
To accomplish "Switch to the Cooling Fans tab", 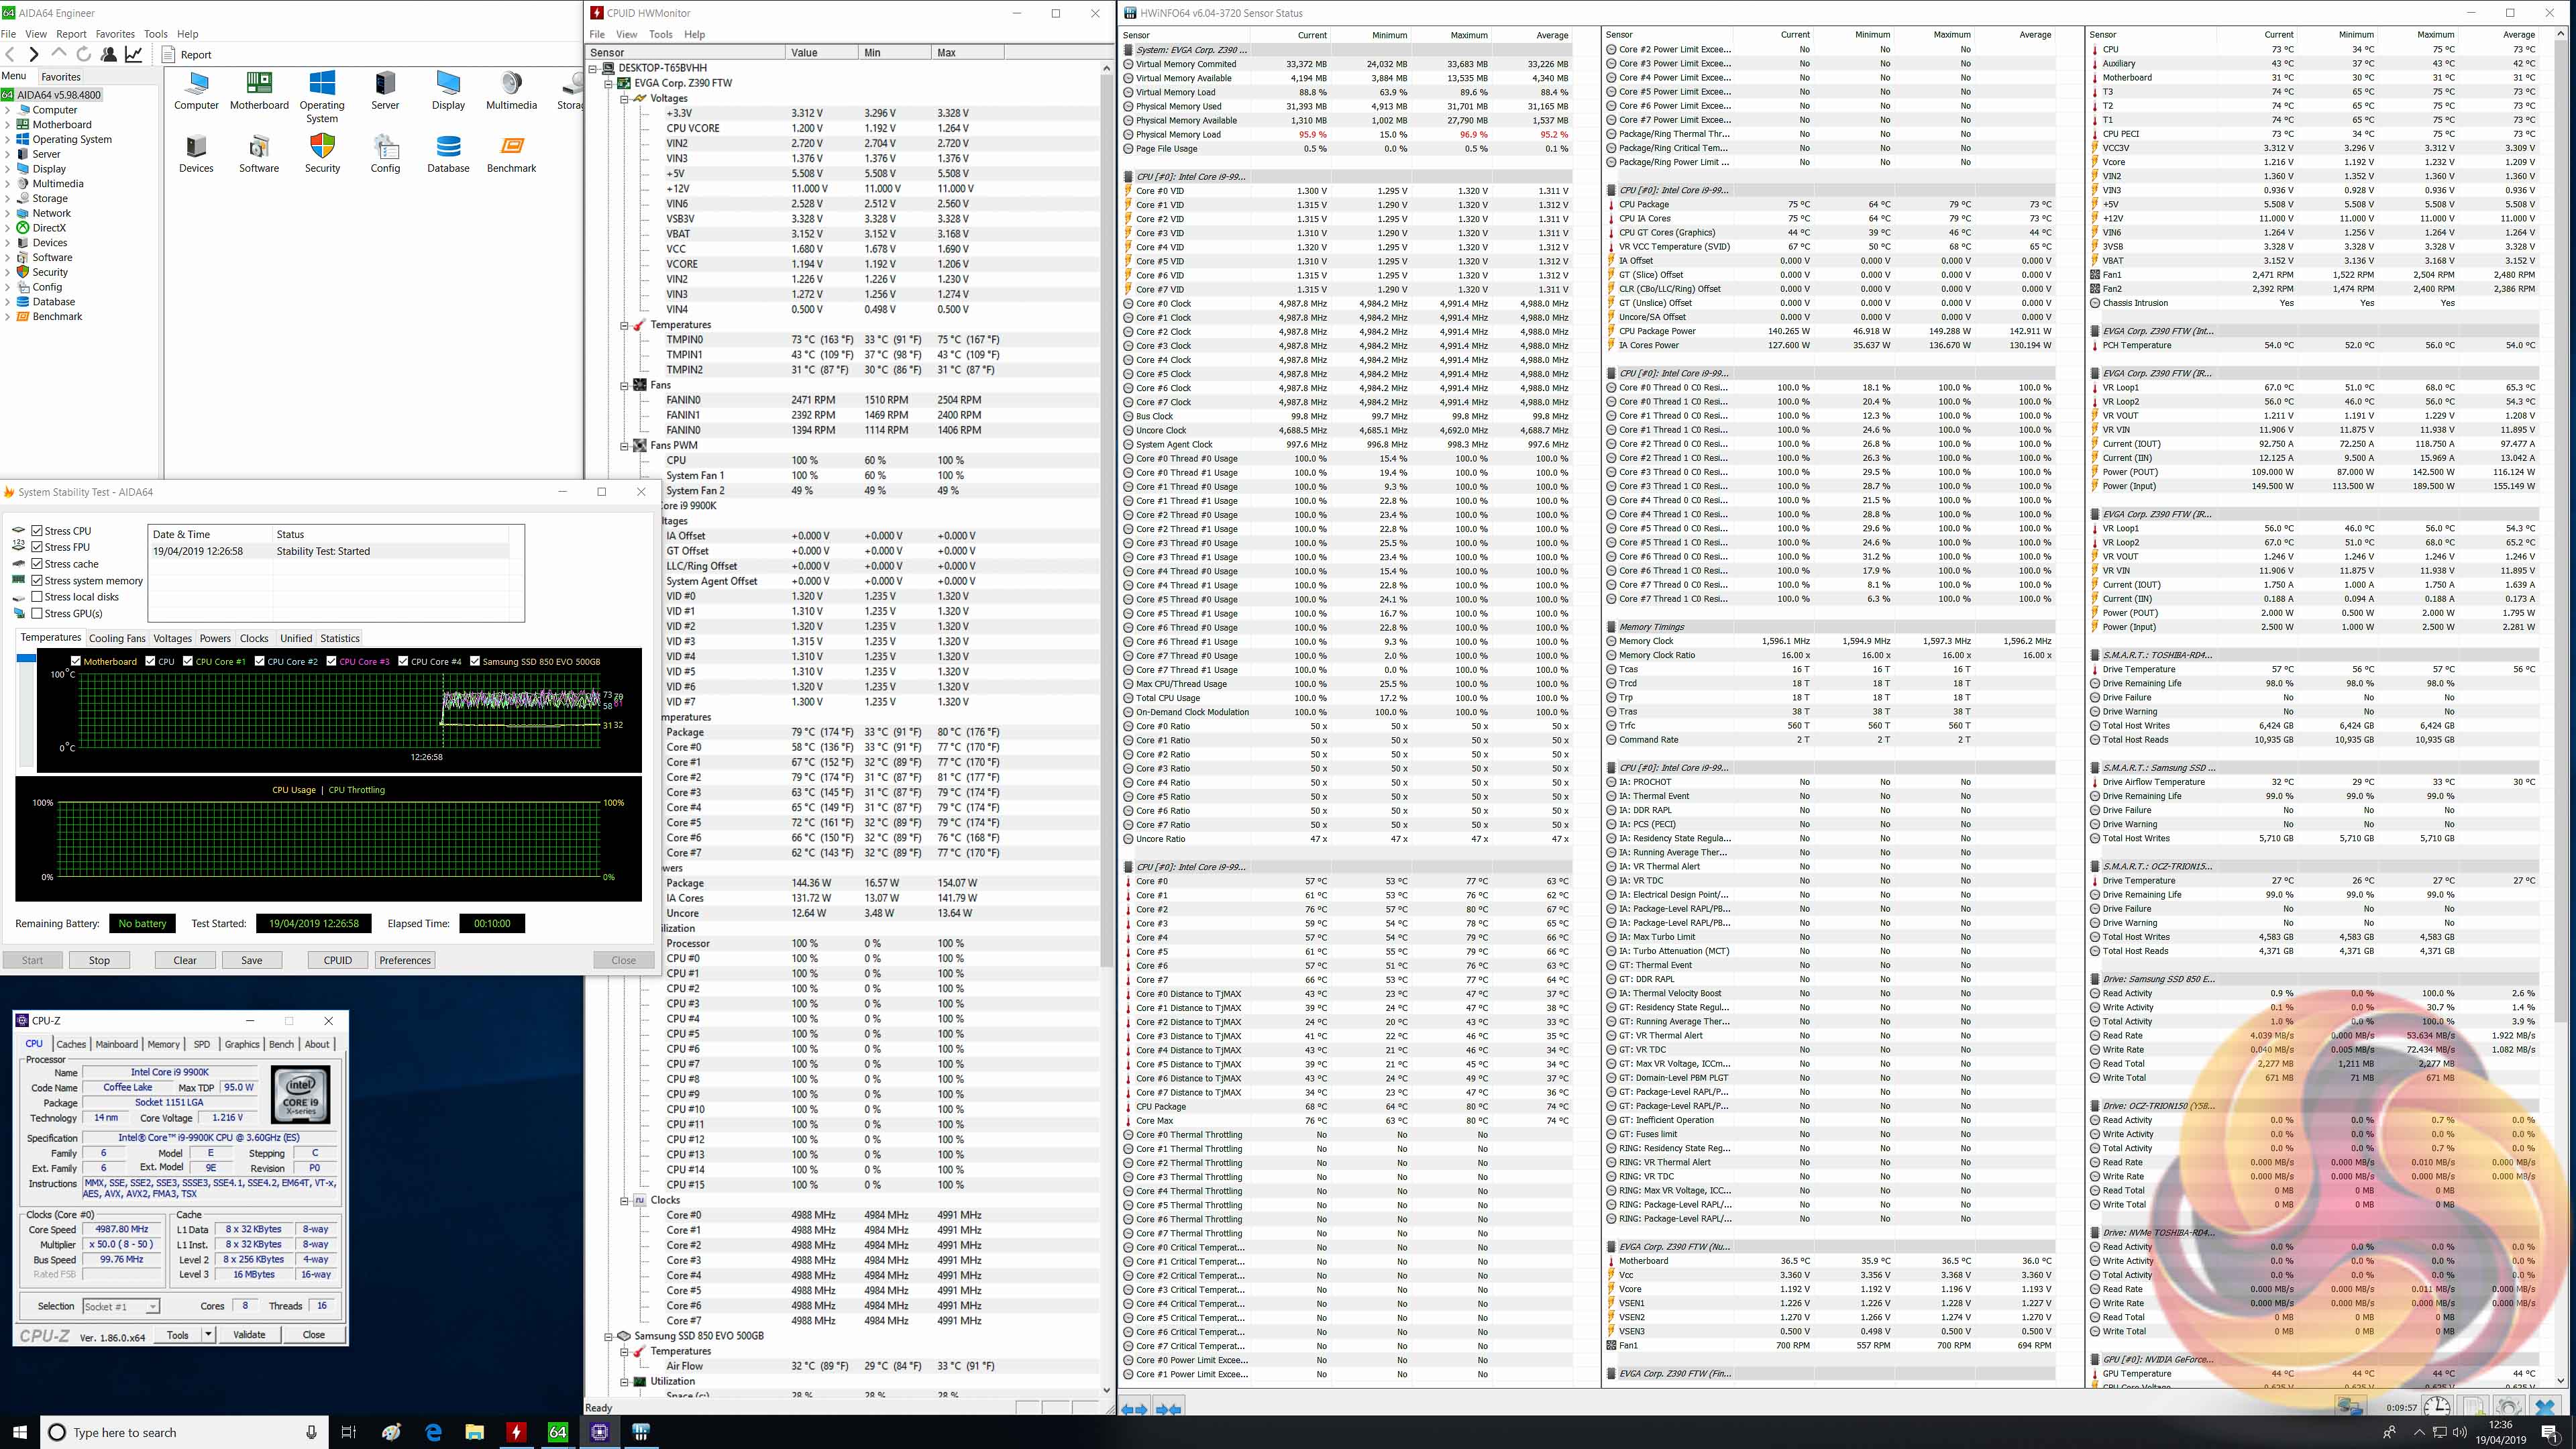I will point(117,638).
